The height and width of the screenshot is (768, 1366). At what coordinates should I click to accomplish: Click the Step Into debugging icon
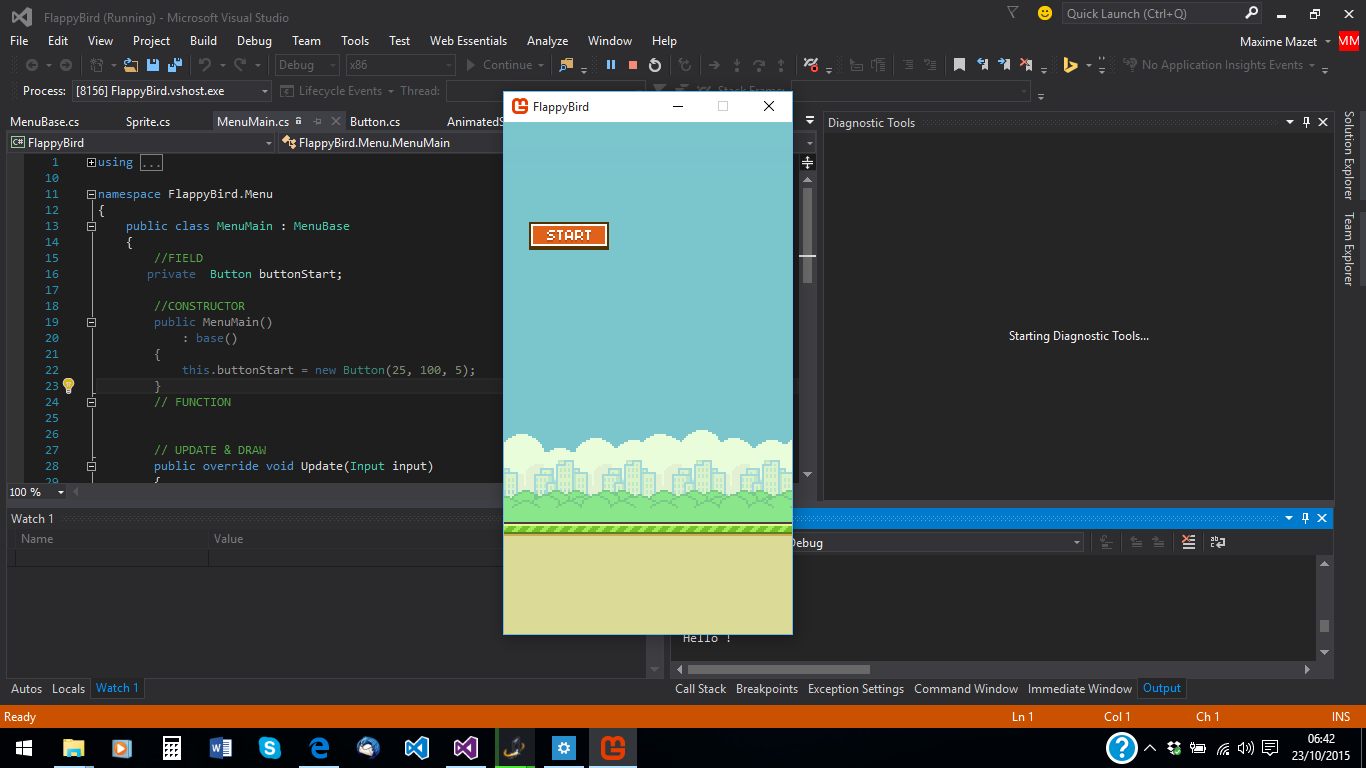coord(737,63)
